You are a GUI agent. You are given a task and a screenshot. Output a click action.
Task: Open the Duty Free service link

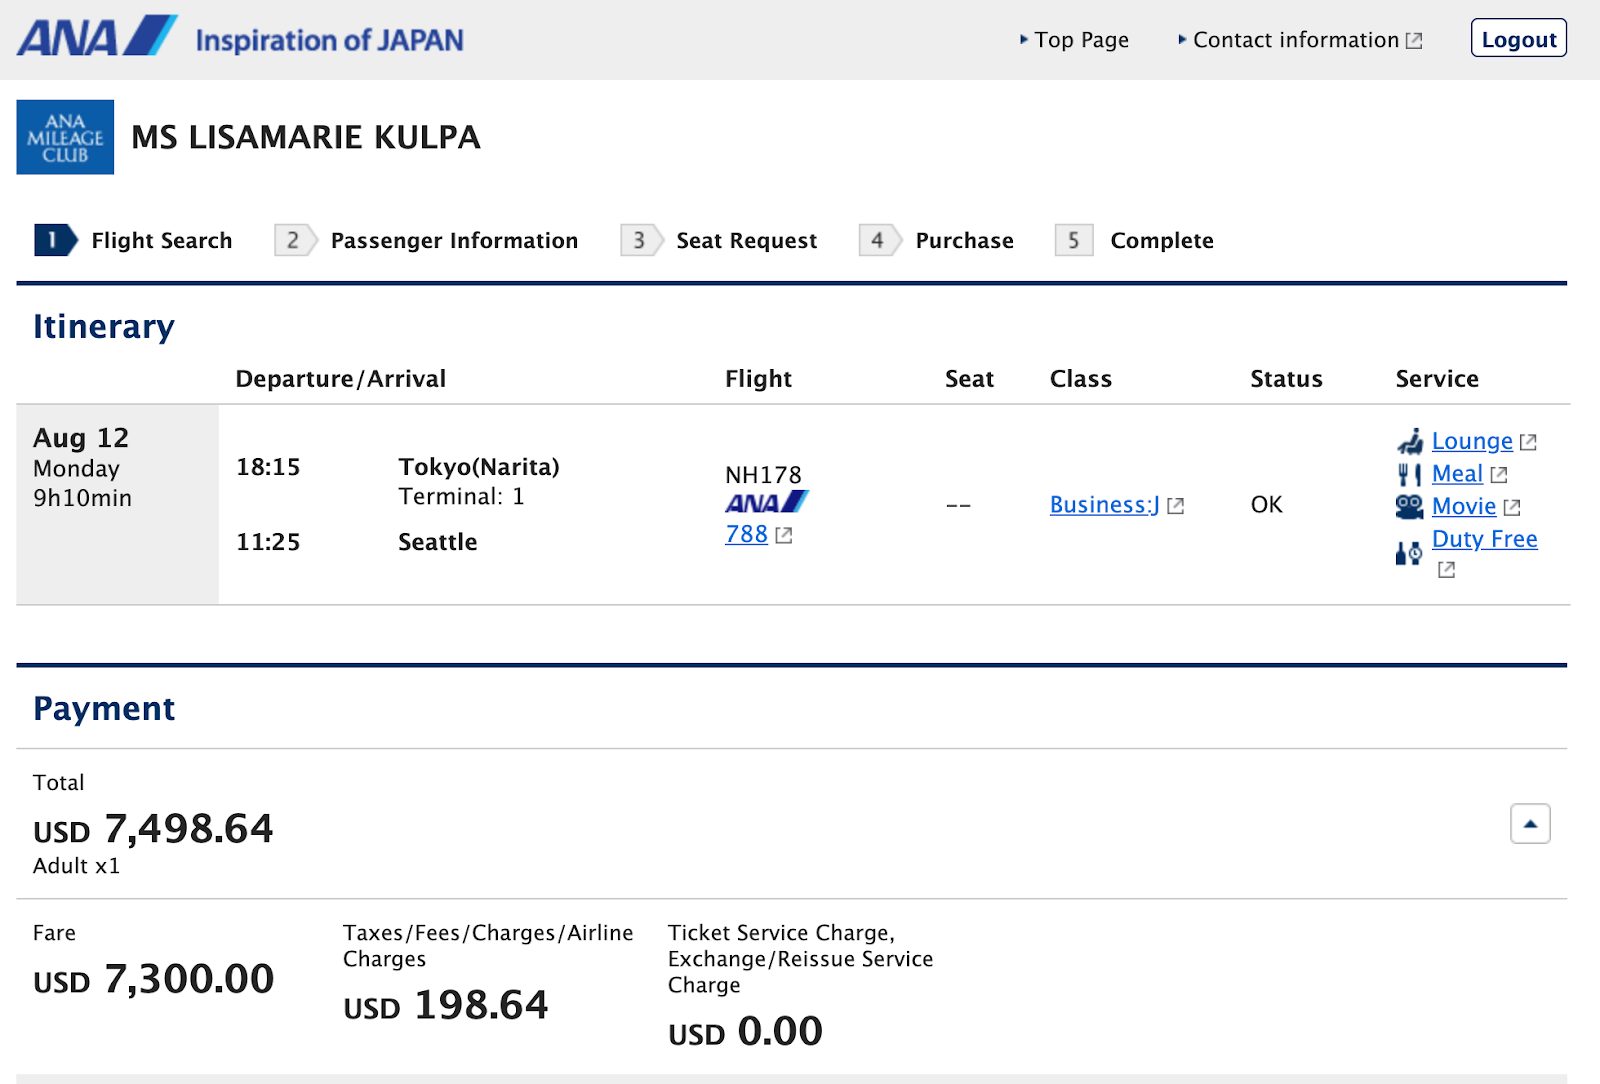pyautogui.click(x=1484, y=539)
